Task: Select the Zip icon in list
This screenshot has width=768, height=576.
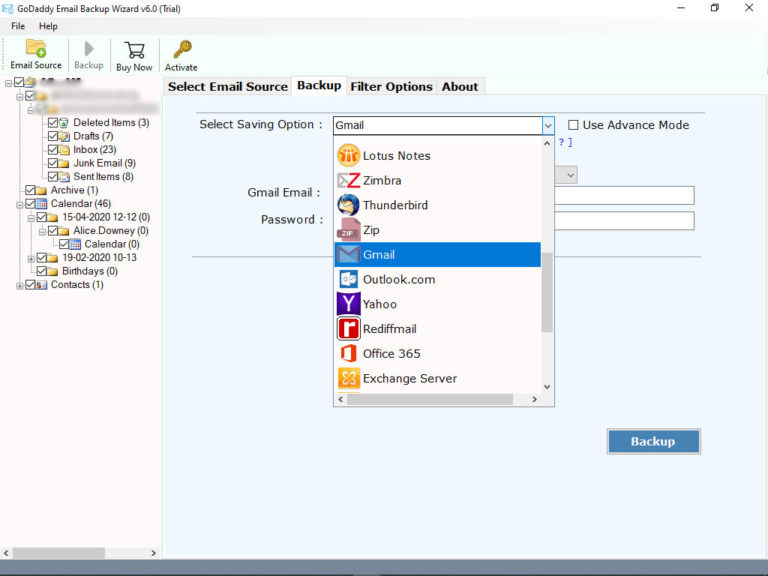Action: 348,230
